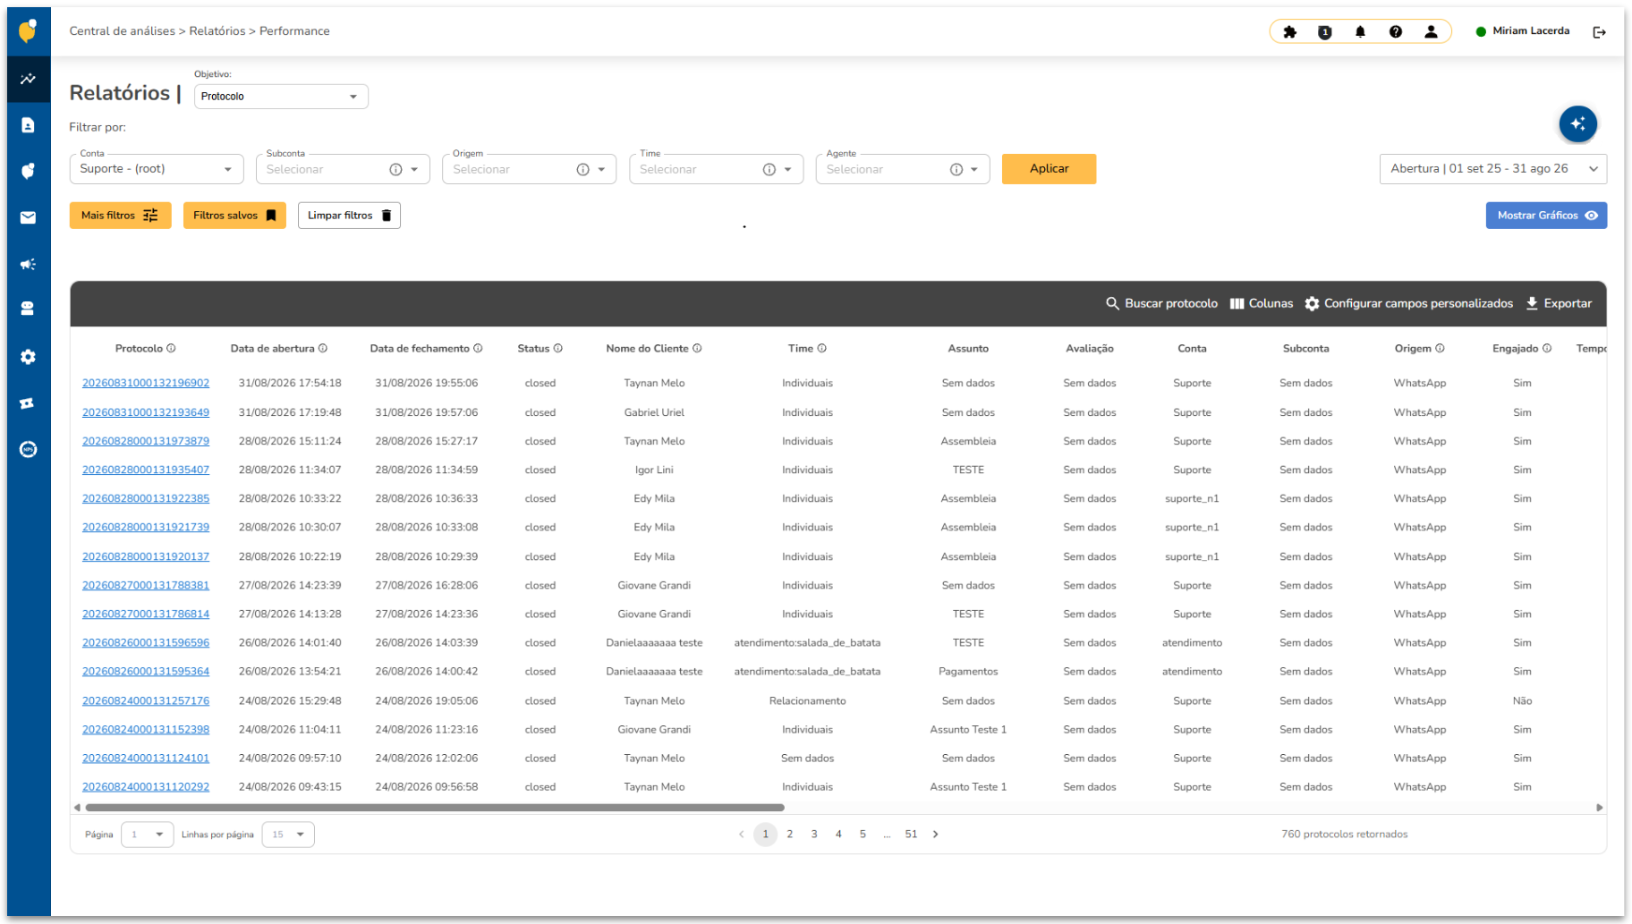Click the blue AI sparkle floating button
The height and width of the screenshot is (924, 1632).
[1578, 124]
